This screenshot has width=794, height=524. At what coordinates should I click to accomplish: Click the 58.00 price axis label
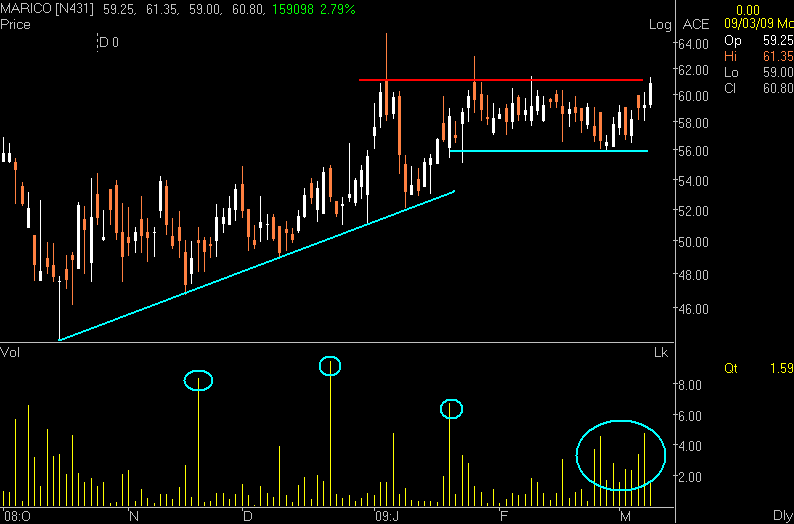pyautogui.click(x=694, y=123)
